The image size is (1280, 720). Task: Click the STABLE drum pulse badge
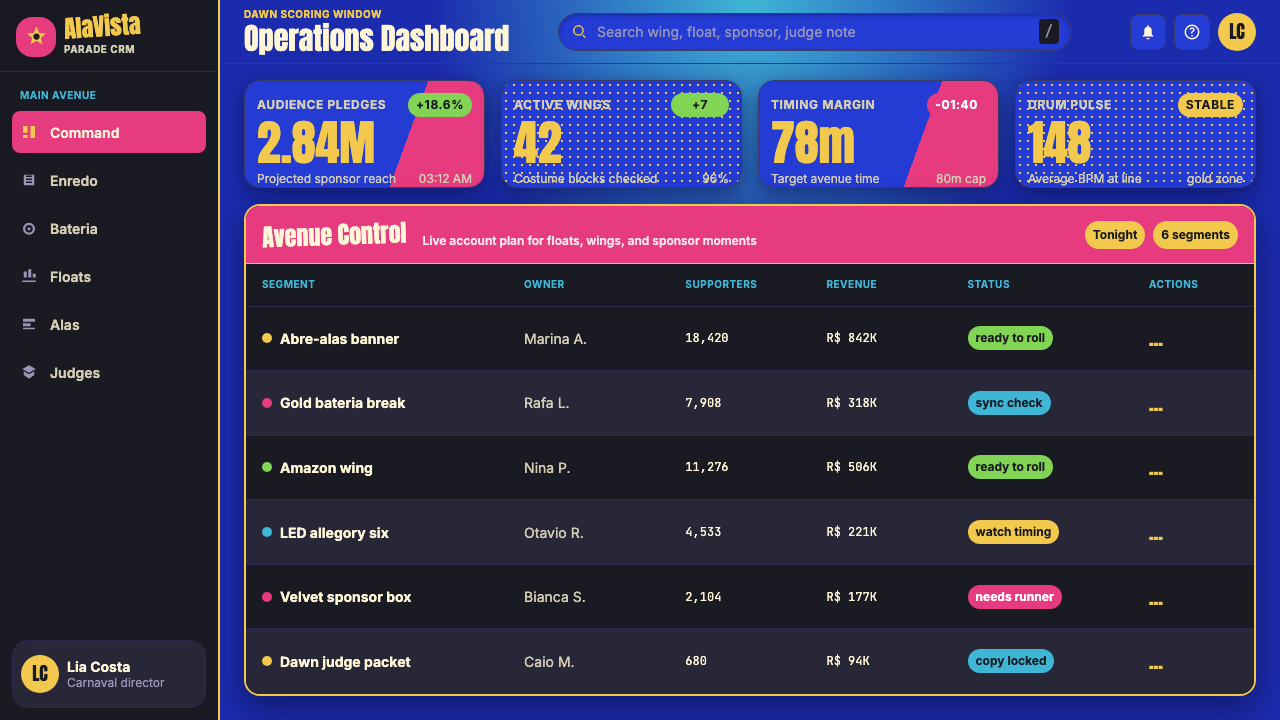(1210, 105)
